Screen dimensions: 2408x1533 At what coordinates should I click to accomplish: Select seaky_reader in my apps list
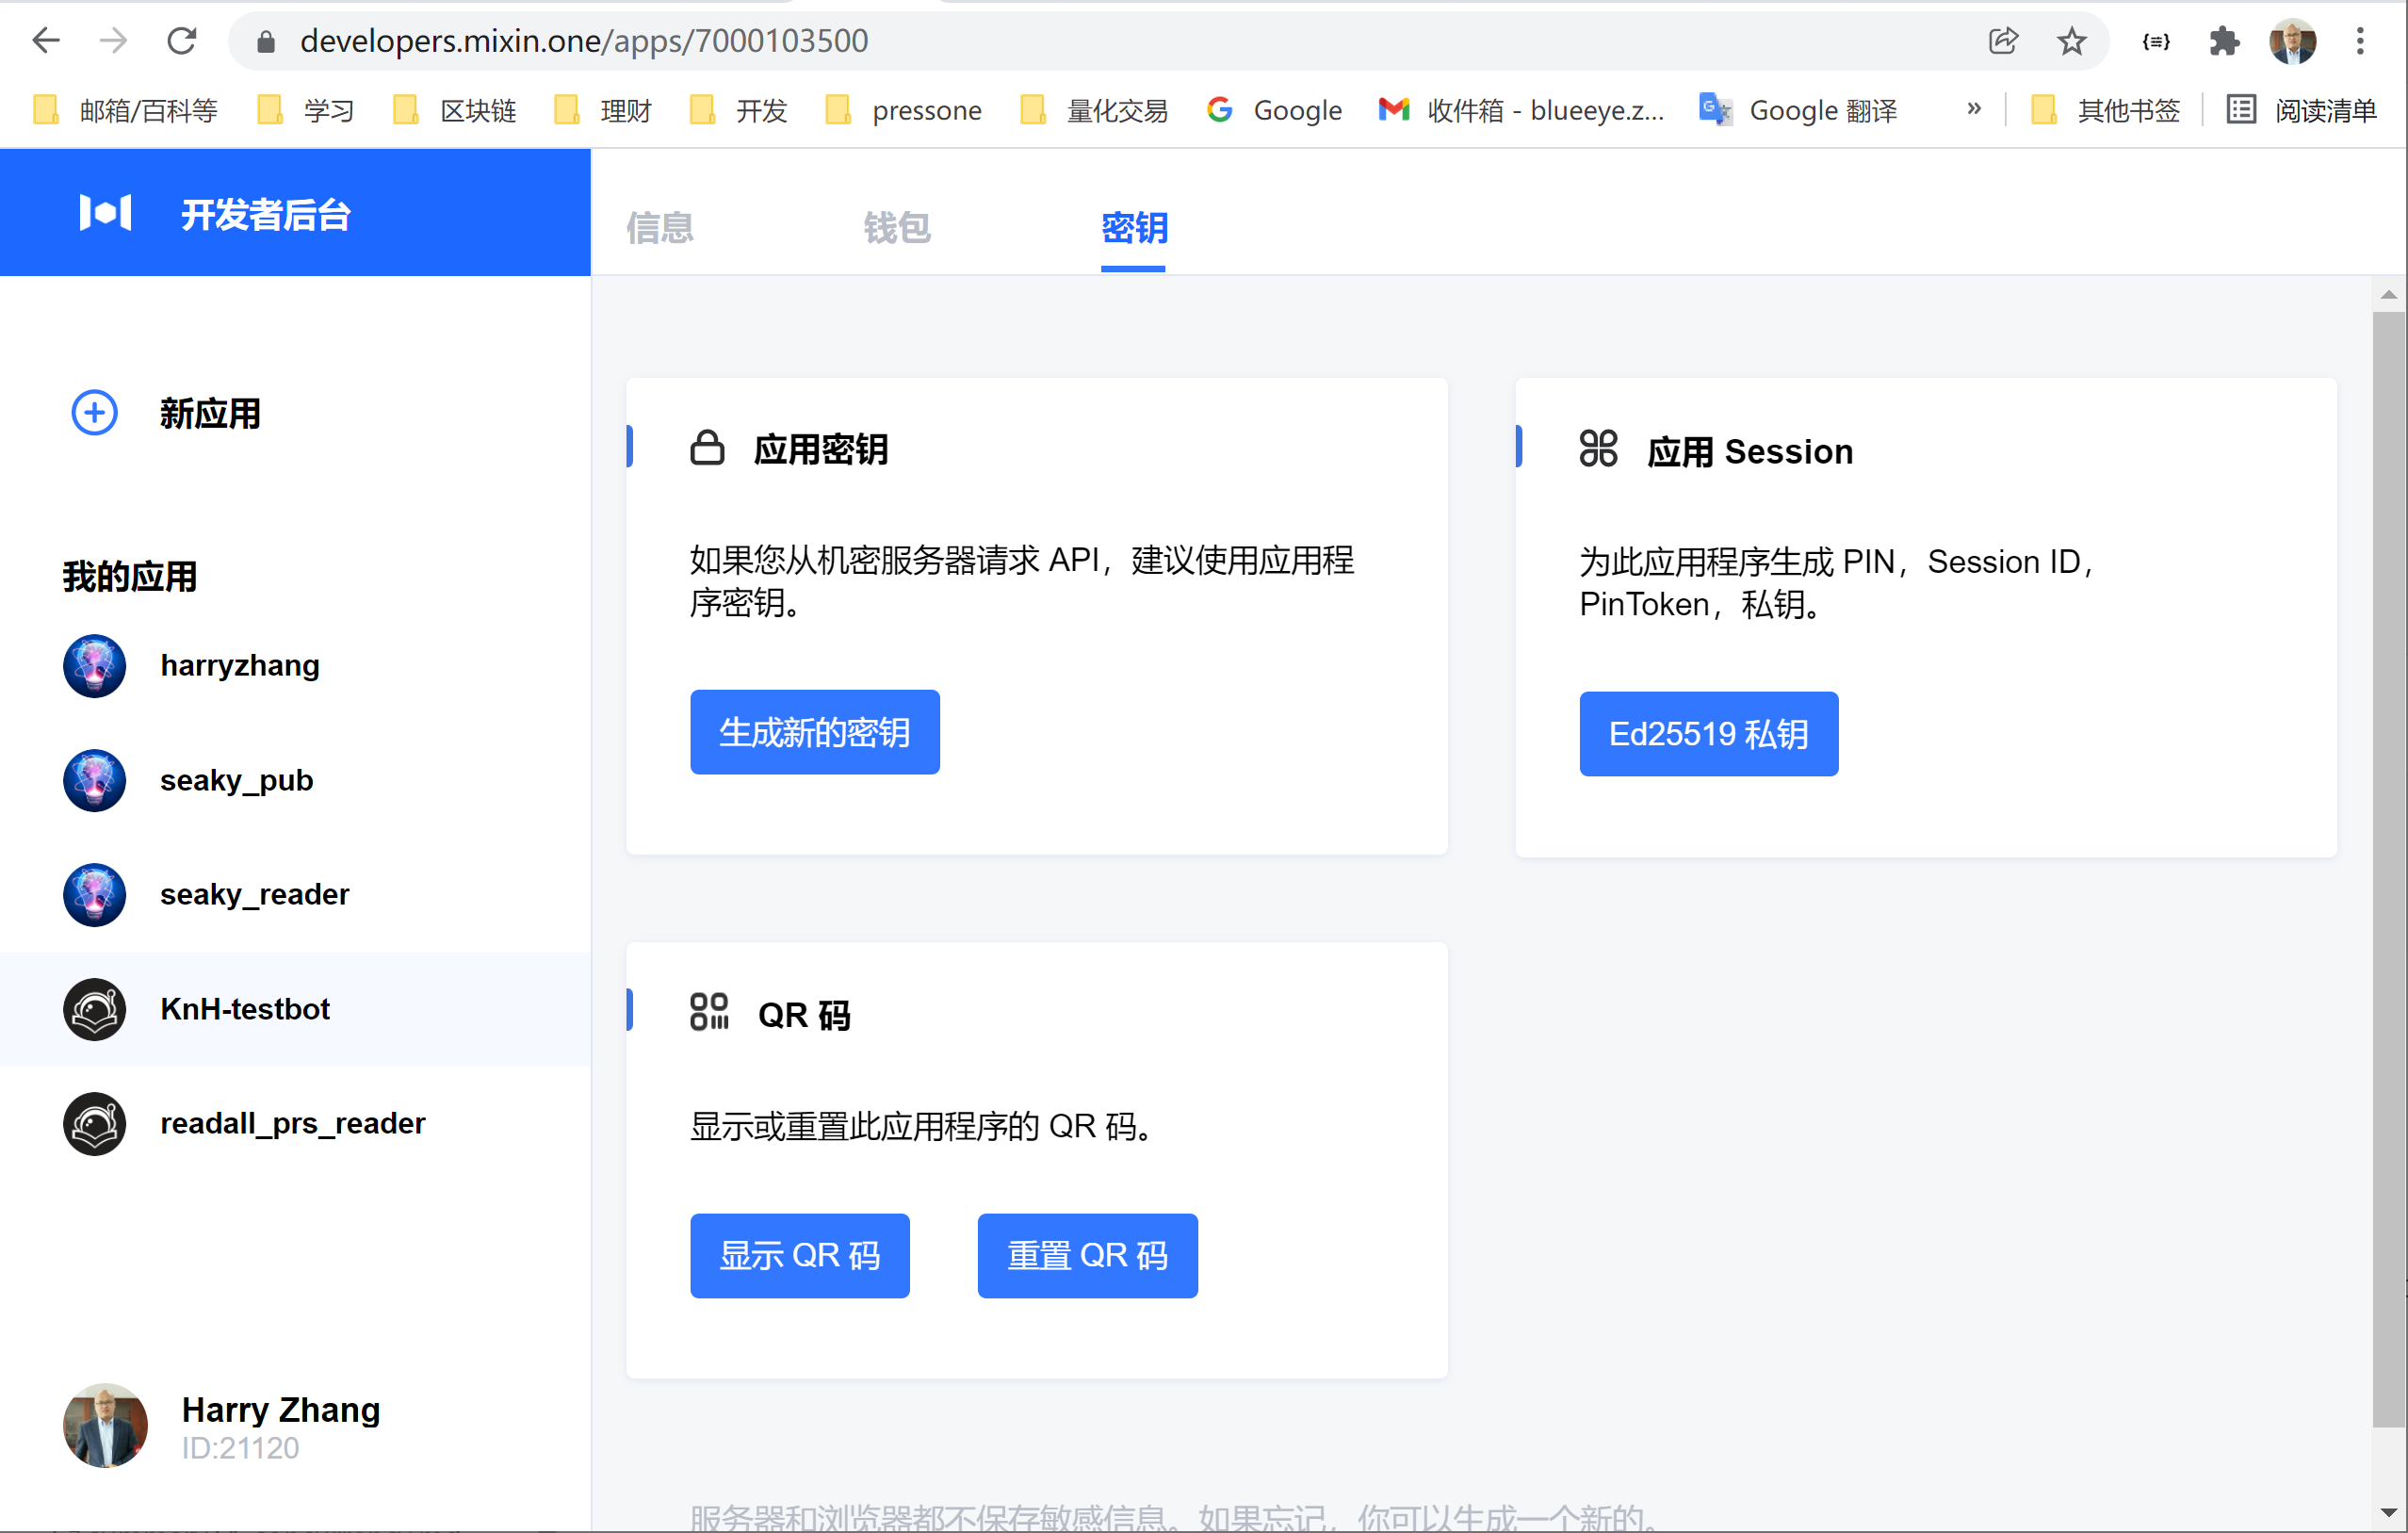[254, 894]
